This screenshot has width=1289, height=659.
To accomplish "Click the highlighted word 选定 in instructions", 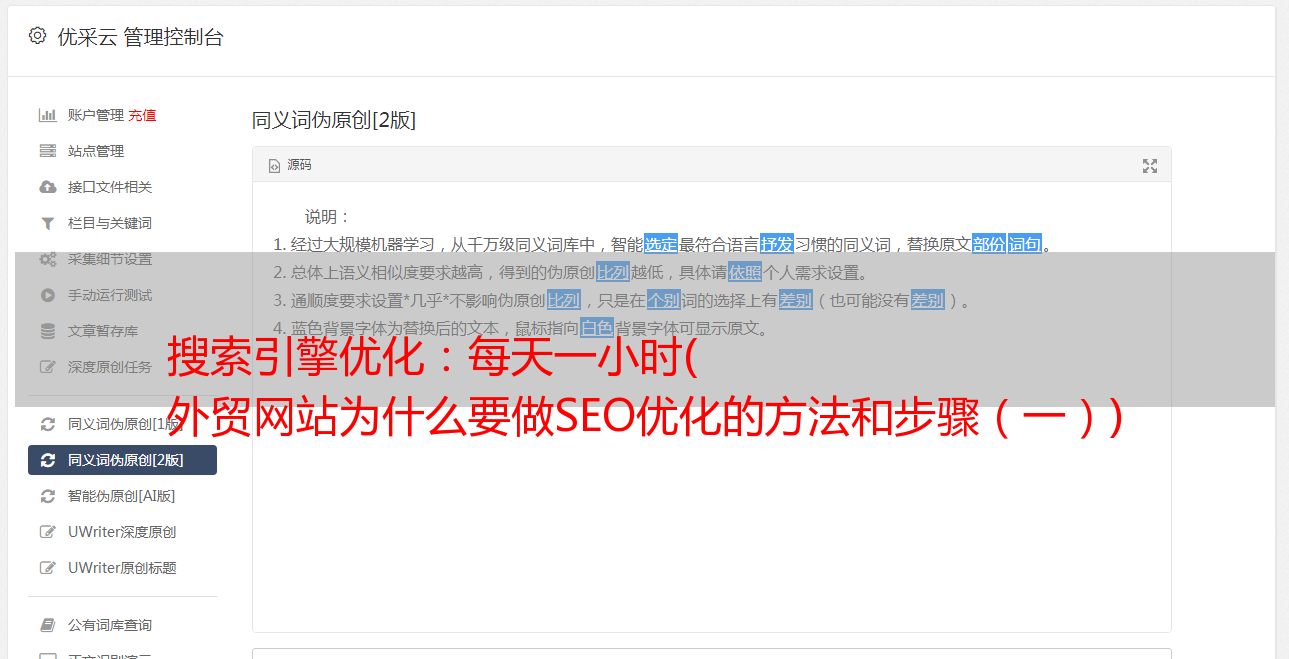I will [x=660, y=244].
